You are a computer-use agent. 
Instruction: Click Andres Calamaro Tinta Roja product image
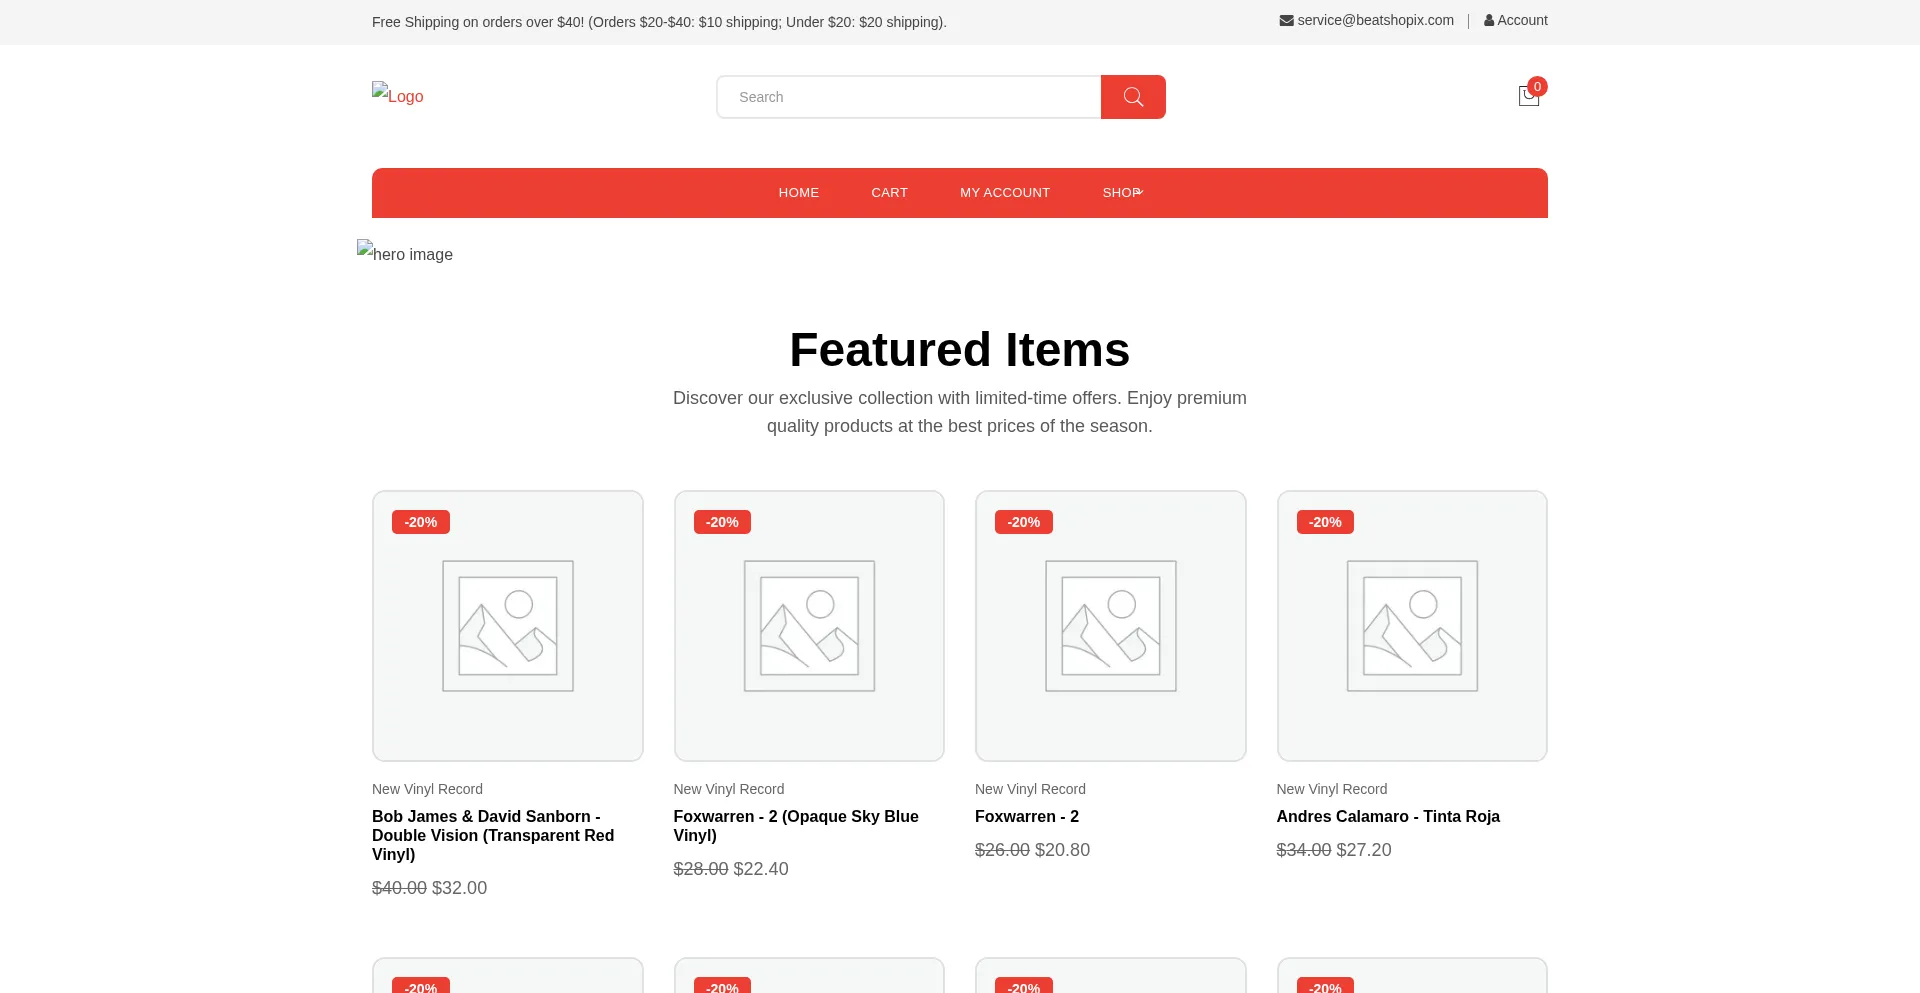(1412, 626)
